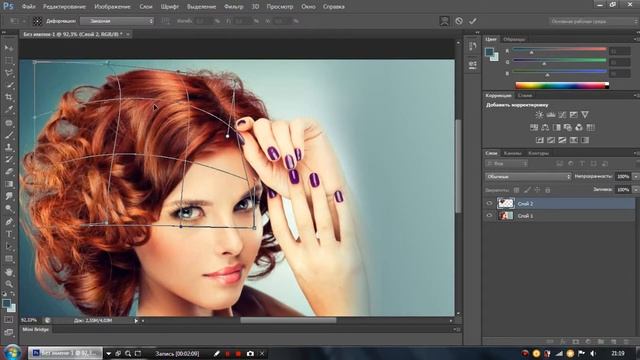This screenshot has height=360, width=640.
Task: Switch to the Контуры tab
Action: 538,153
